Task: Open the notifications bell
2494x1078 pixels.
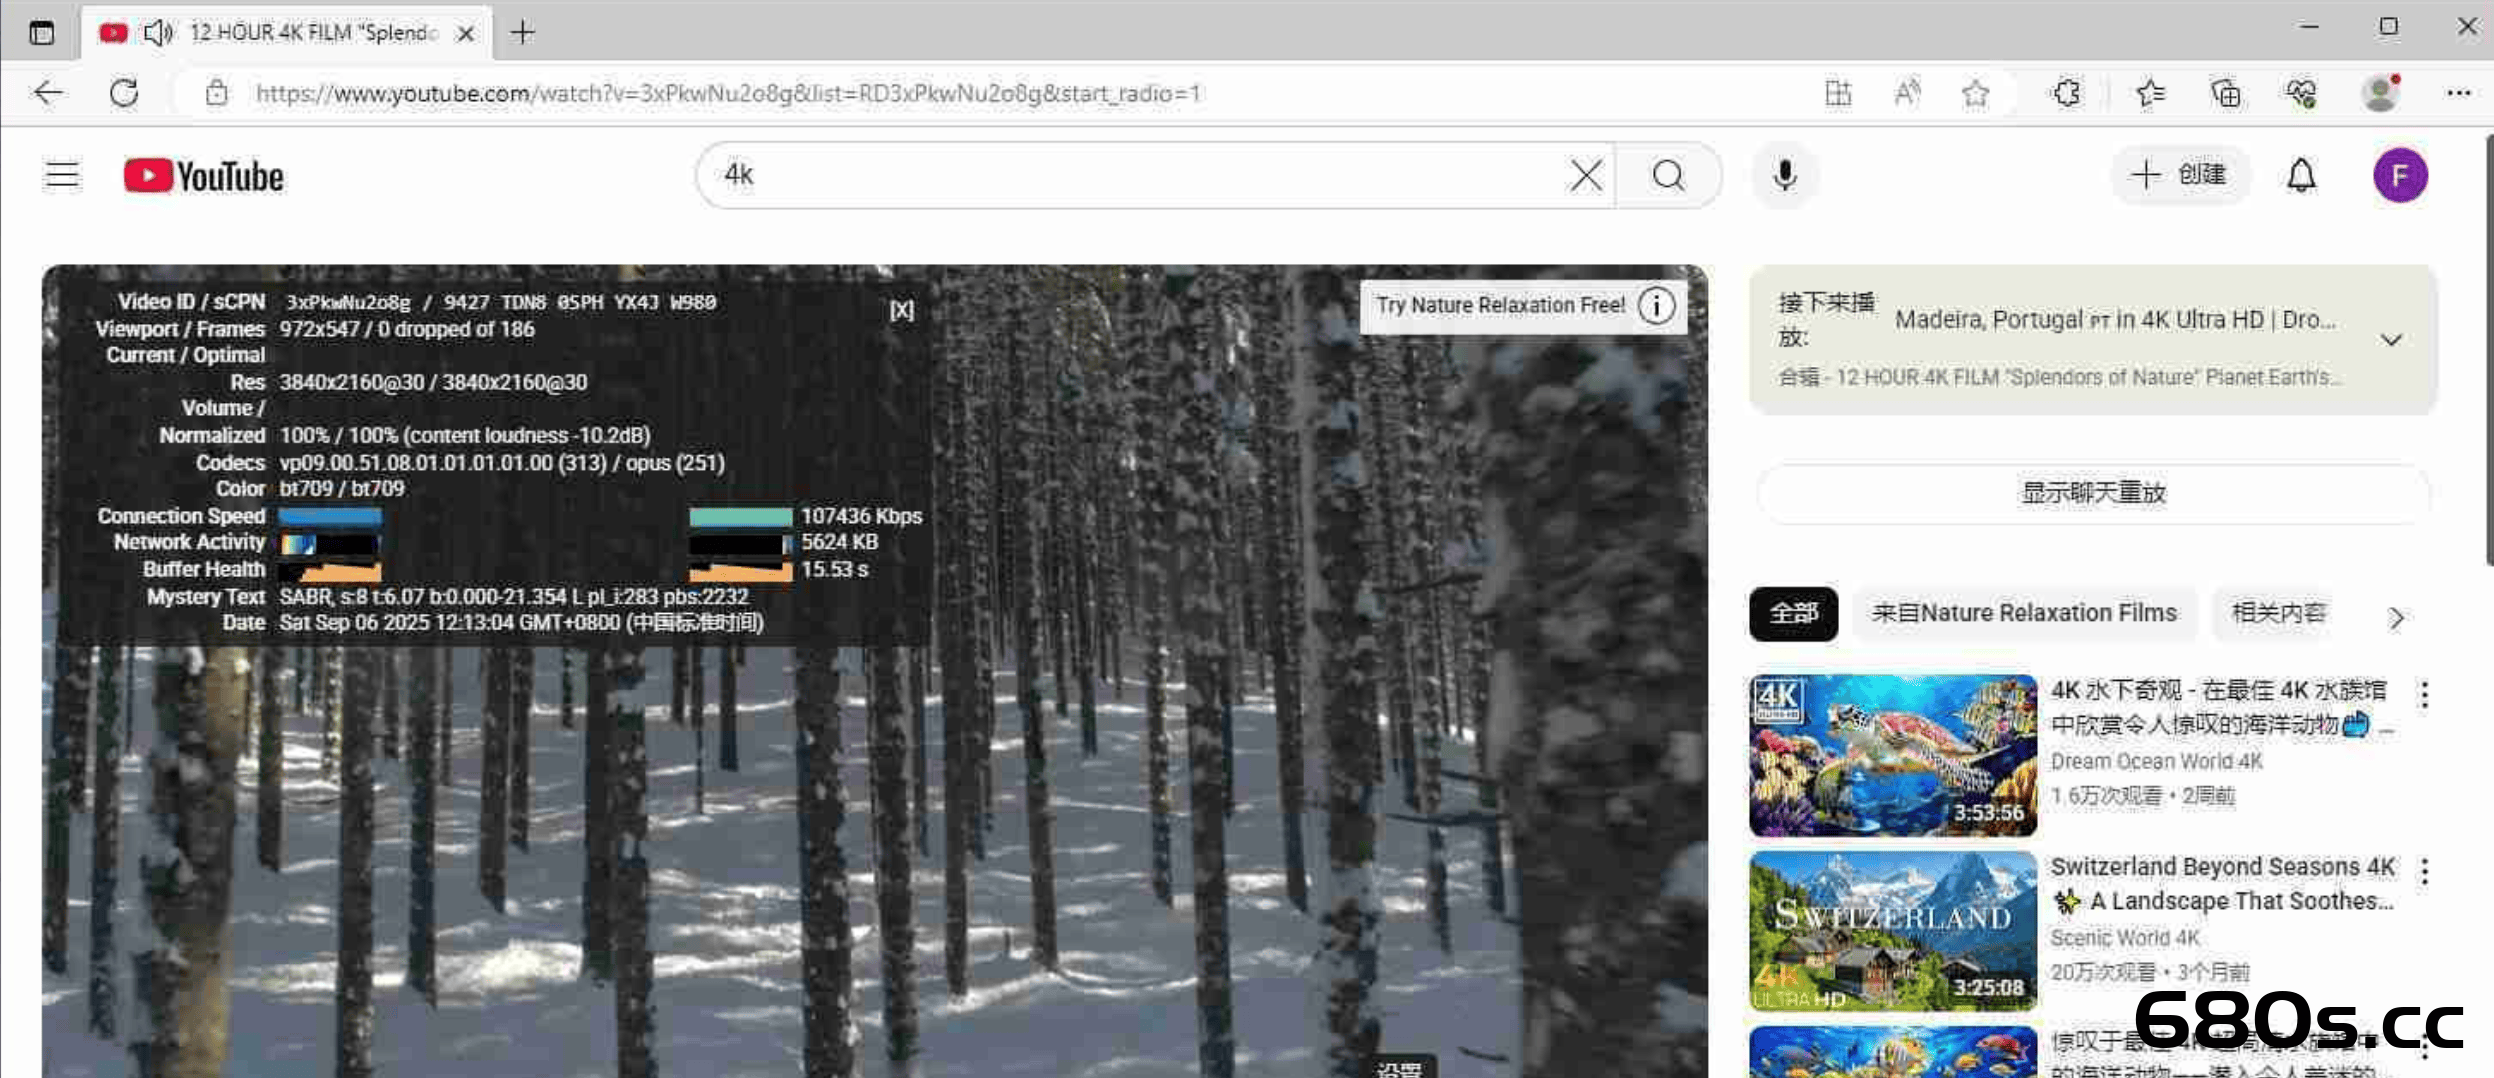Action: (x=2301, y=176)
